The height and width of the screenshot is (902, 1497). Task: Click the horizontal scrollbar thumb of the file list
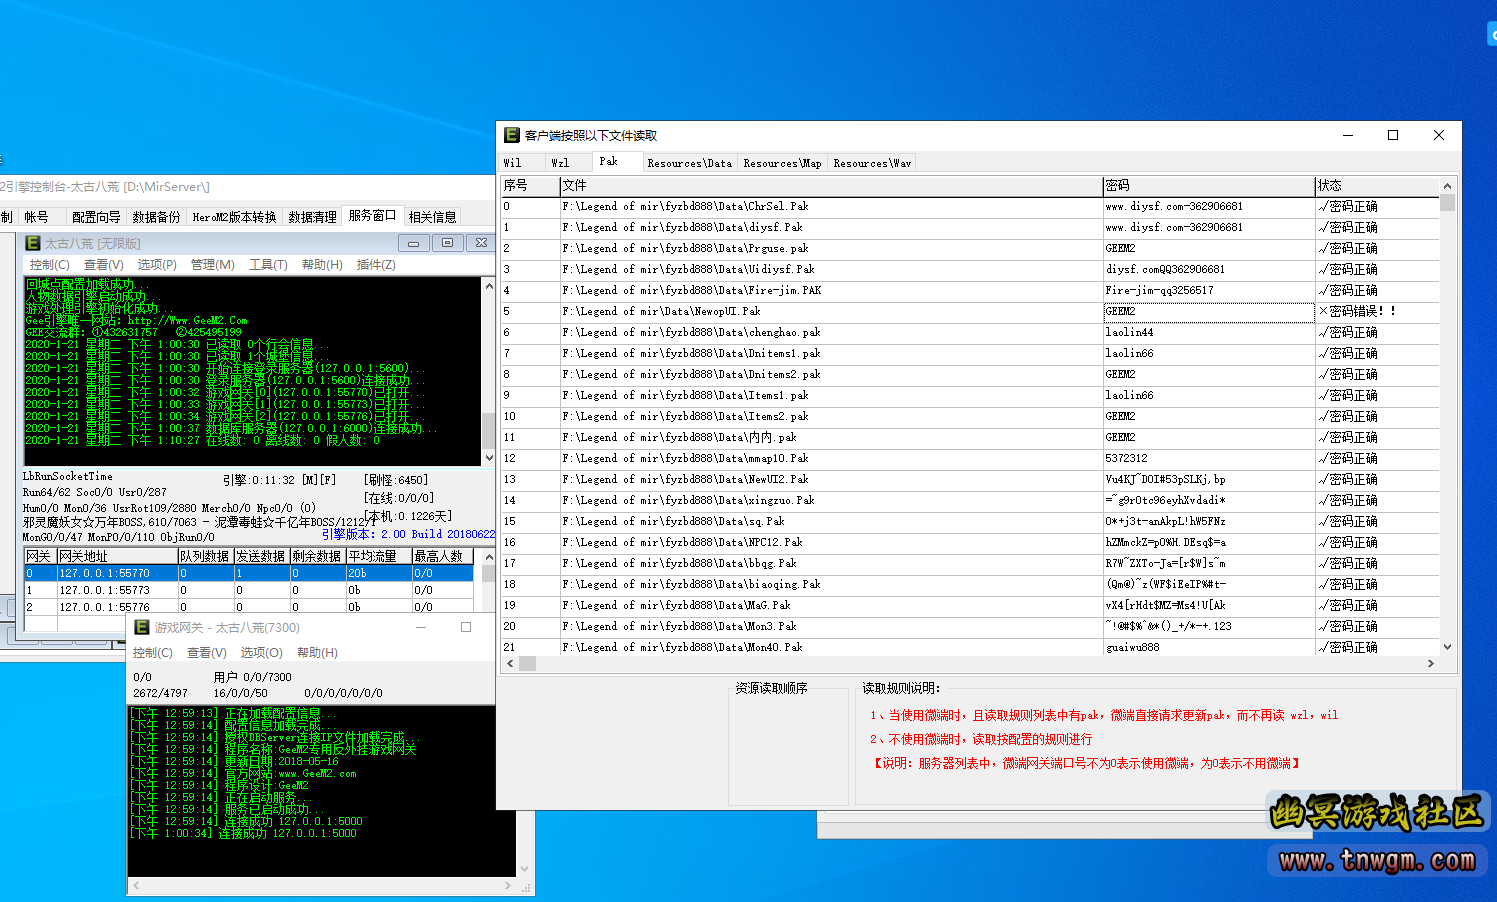pyautogui.click(x=527, y=663)
